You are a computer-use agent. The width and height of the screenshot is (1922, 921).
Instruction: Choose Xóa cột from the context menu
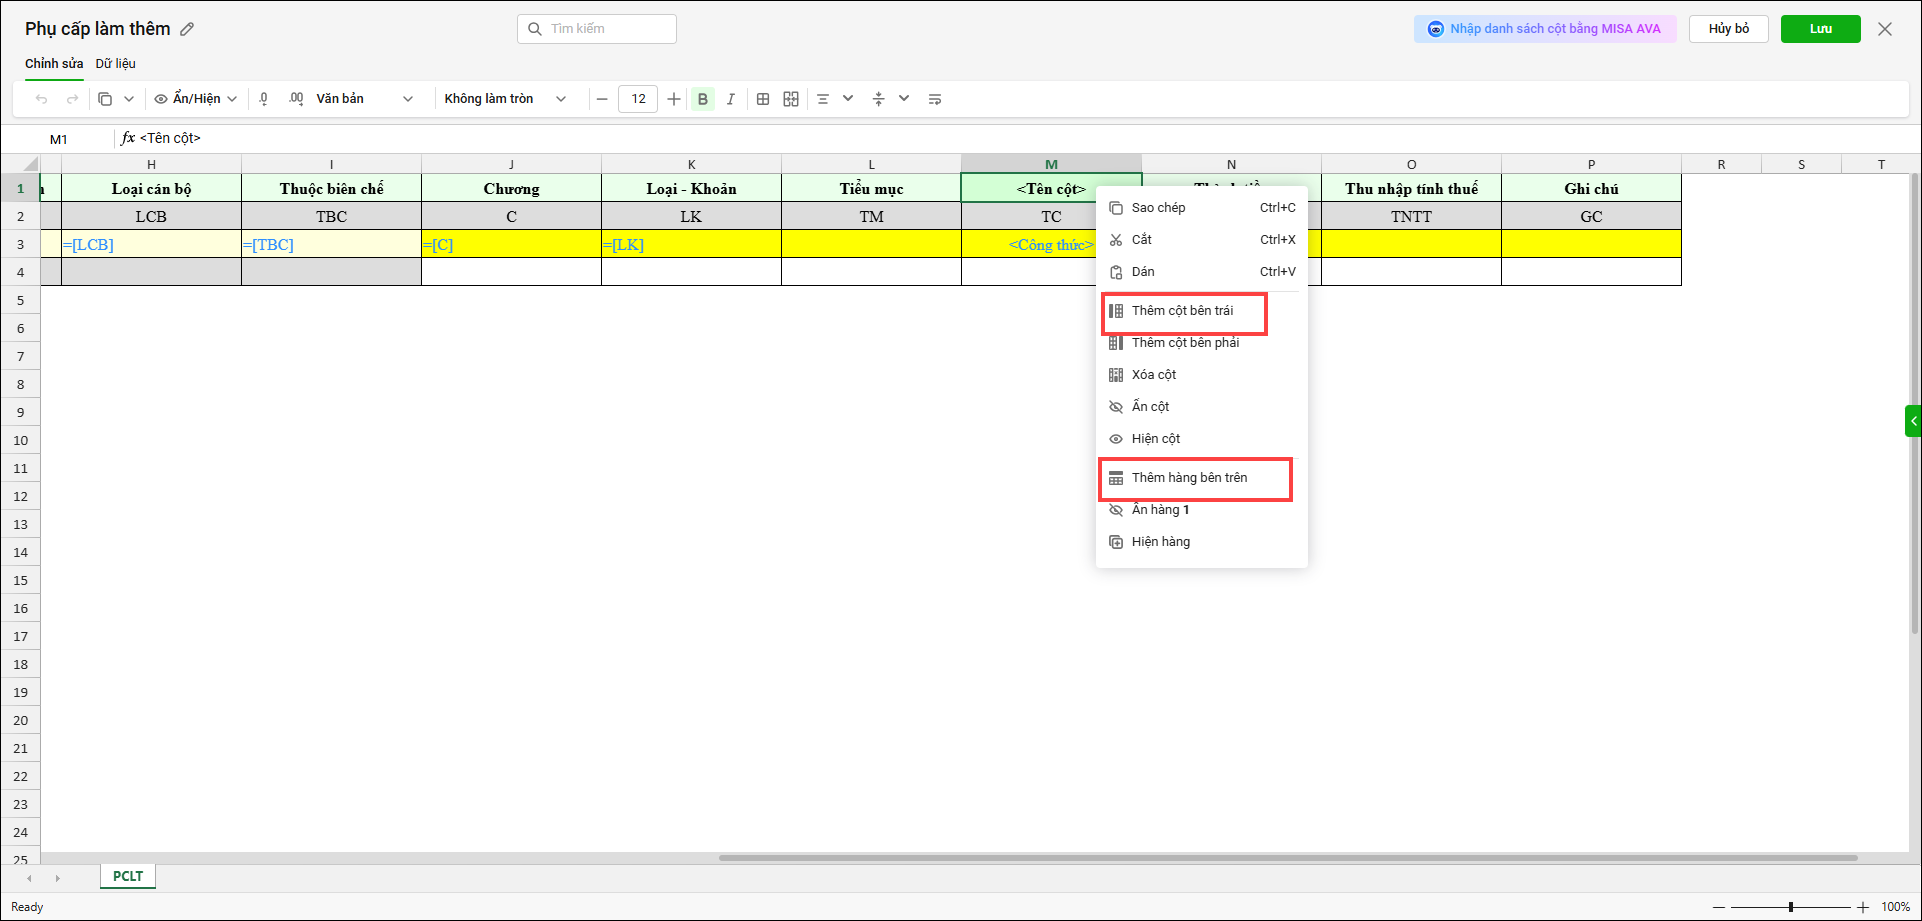pos(1202,375)
